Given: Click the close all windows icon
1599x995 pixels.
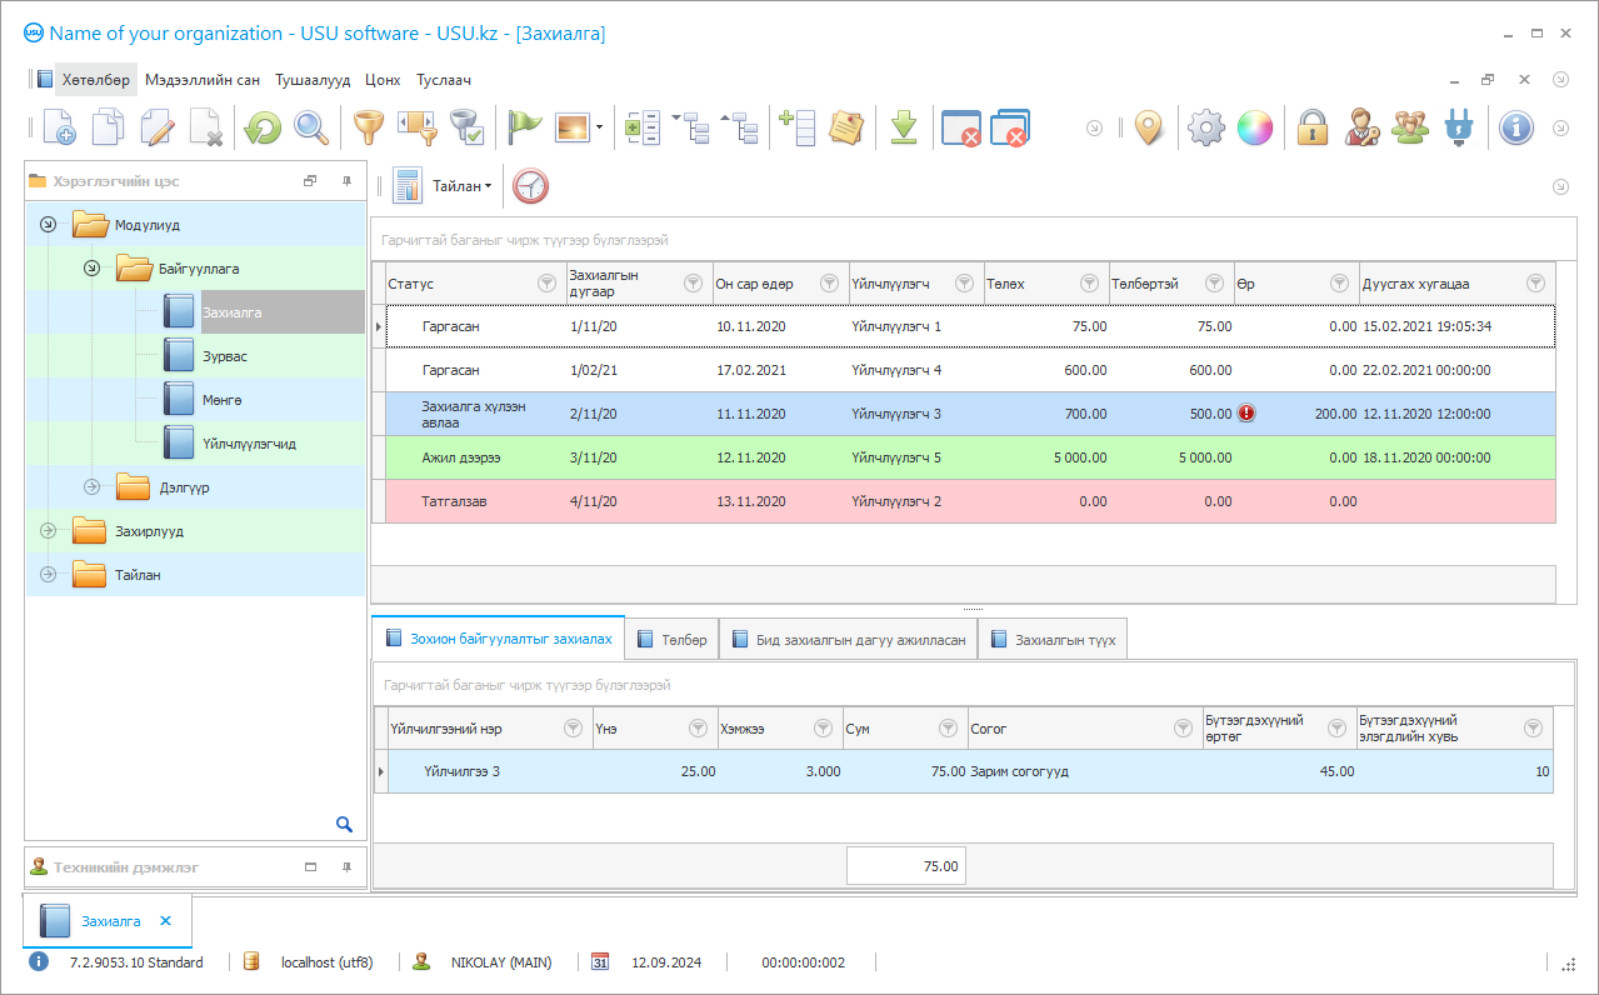Looking at the screenshot, I should click(x=1010, y=128).
